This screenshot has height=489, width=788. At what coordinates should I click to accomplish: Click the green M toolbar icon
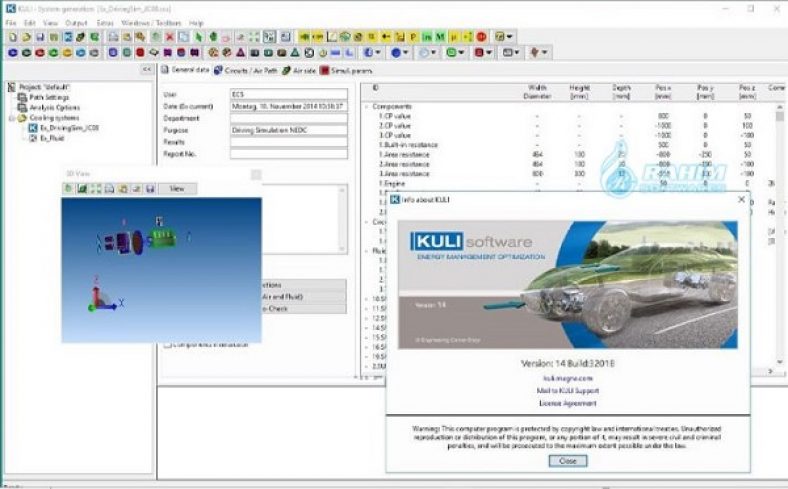coord(440,37)
